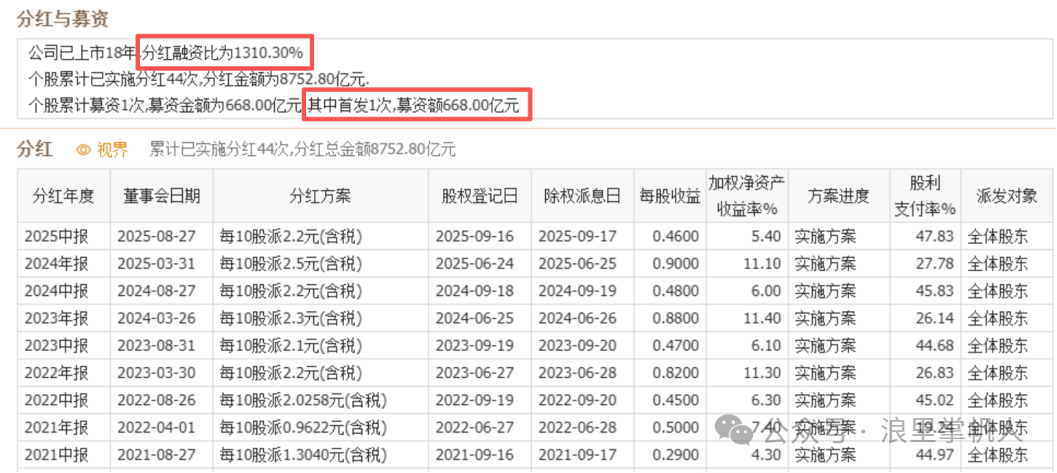This screenshot has height=473, width=1057.
Task: Click the WeChat logo in the watermark
Action: coord(744,434)
